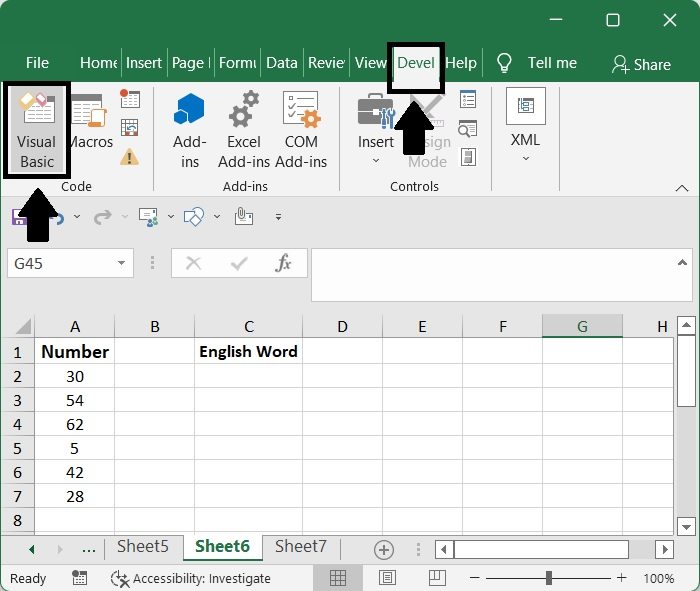Click Accessibility: Investigate in the status bar

pos(191,578)
